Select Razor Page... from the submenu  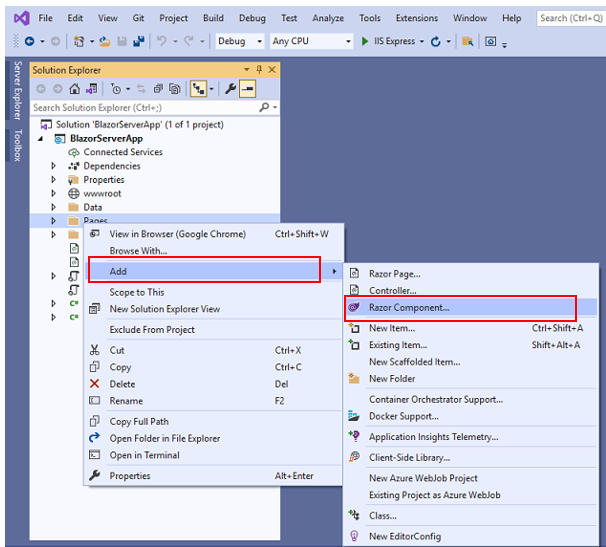click(x=470, y=274)
